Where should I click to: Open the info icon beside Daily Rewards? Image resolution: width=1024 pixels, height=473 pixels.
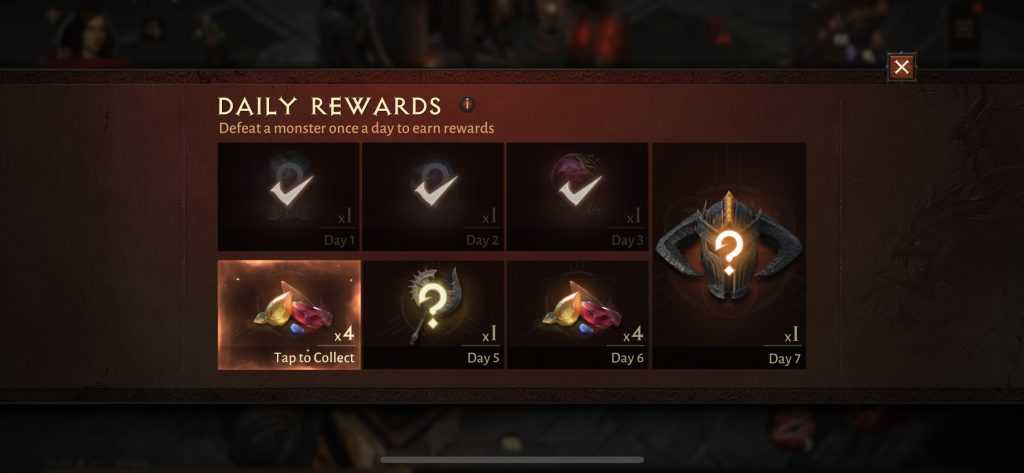click(466, 104)
